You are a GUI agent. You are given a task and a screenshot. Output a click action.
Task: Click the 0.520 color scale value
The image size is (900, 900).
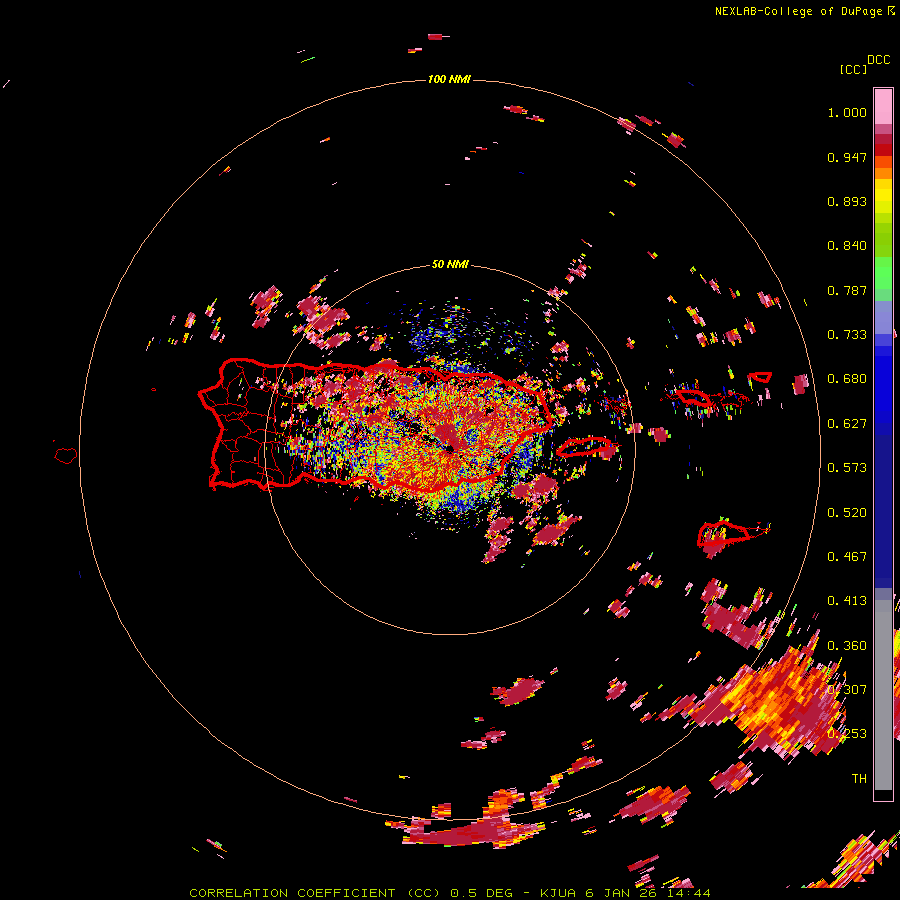[847, 513]
